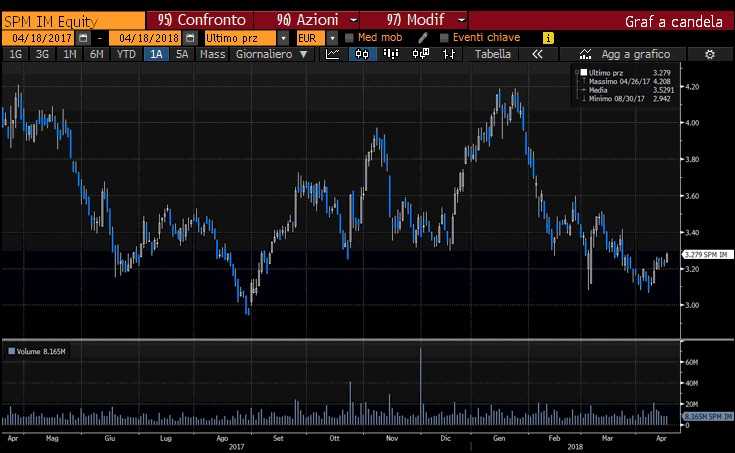The height and width of the screenshot is (453, 735).
Task: Open the yellow info icon
Action: coord(547,37)
